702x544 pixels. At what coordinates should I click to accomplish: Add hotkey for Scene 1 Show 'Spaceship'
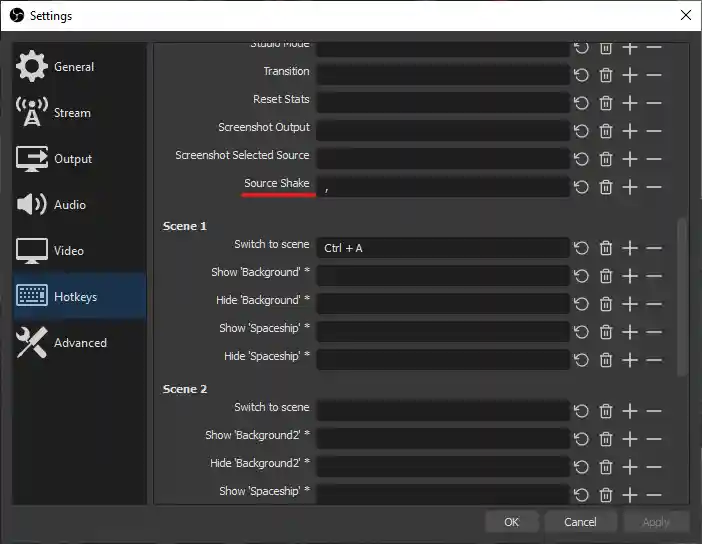630,332
